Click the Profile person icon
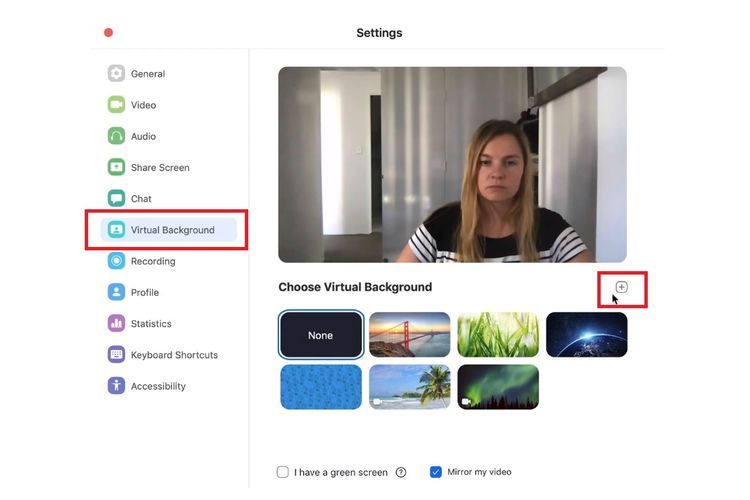Image resolution: width=750 pixels, height=500 pixels. click(116, 292)
